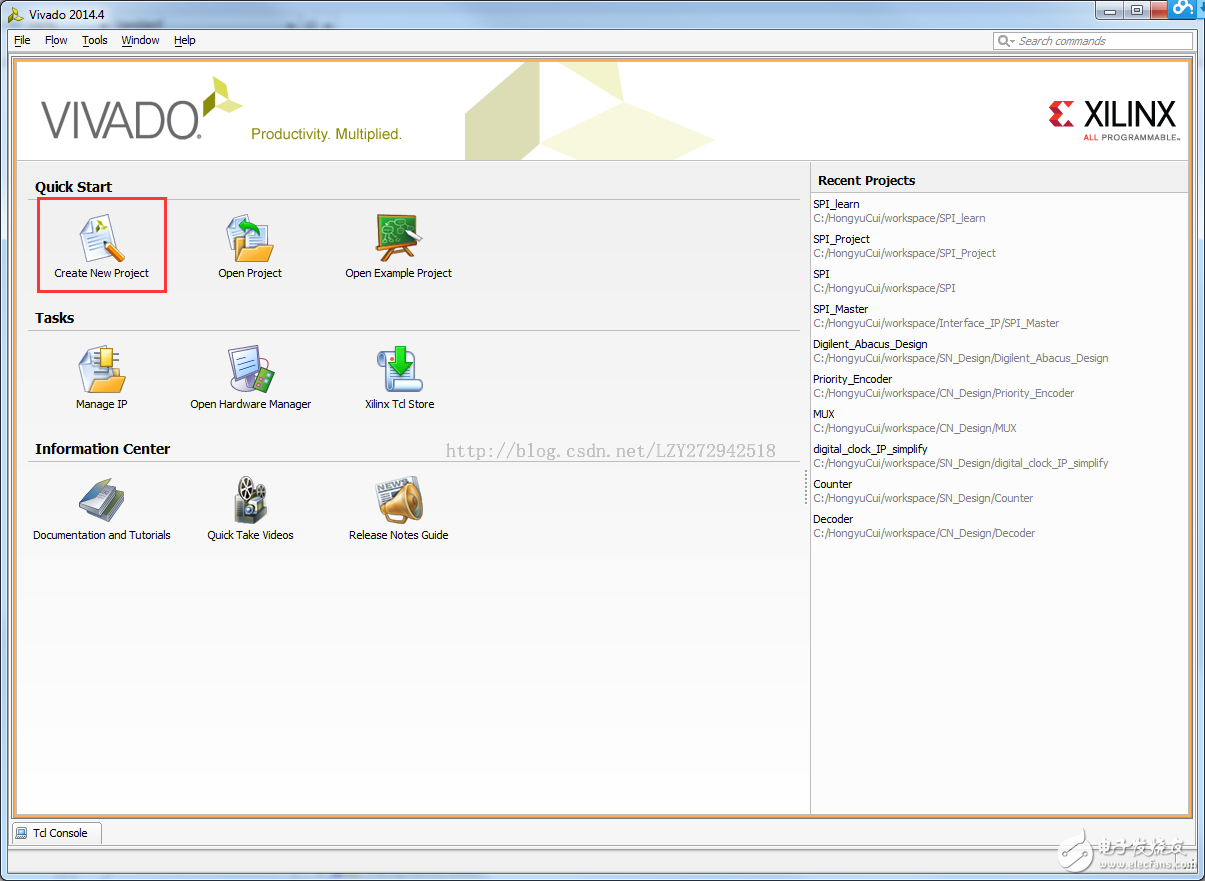
Task: Open the Manage IP icon
Action: coord(101,371)
